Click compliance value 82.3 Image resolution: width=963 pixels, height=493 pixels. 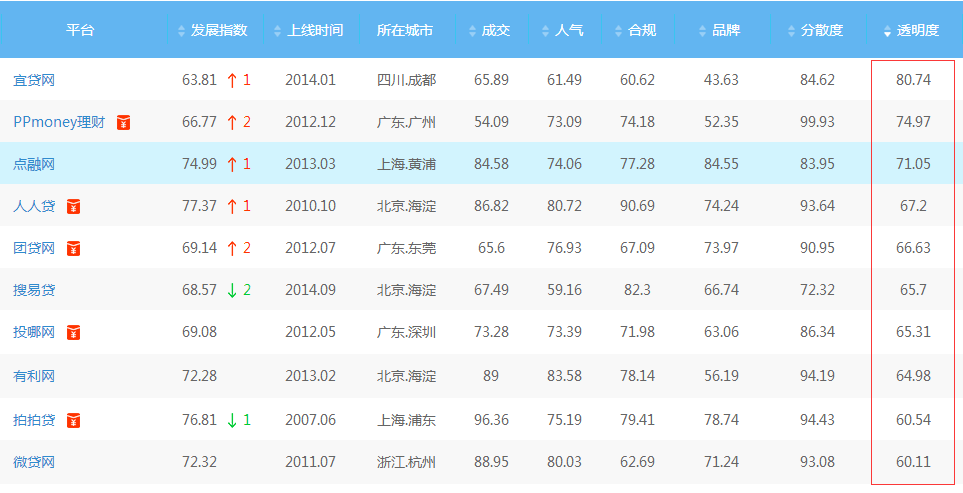coord(637,290)
